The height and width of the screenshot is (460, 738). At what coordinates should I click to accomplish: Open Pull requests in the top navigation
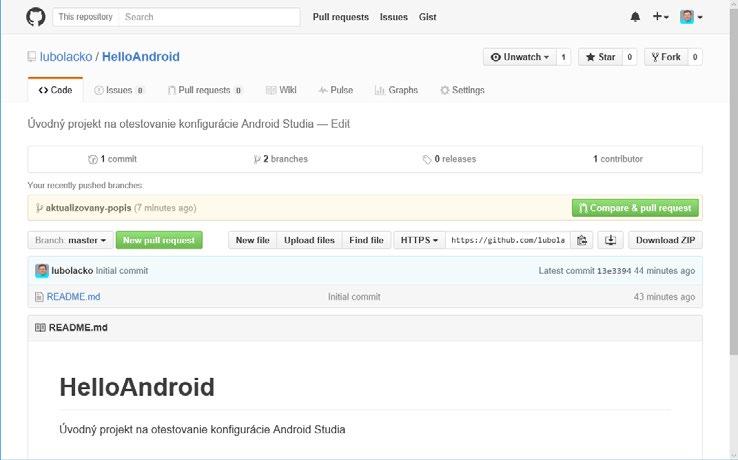341,17
